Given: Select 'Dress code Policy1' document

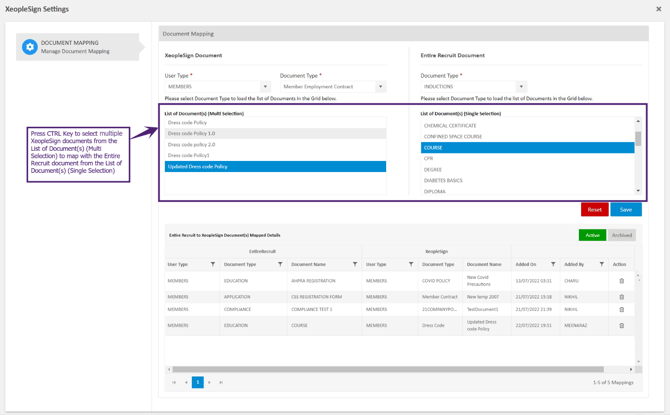Looking at the screenshot, I should tap(276, 156).
